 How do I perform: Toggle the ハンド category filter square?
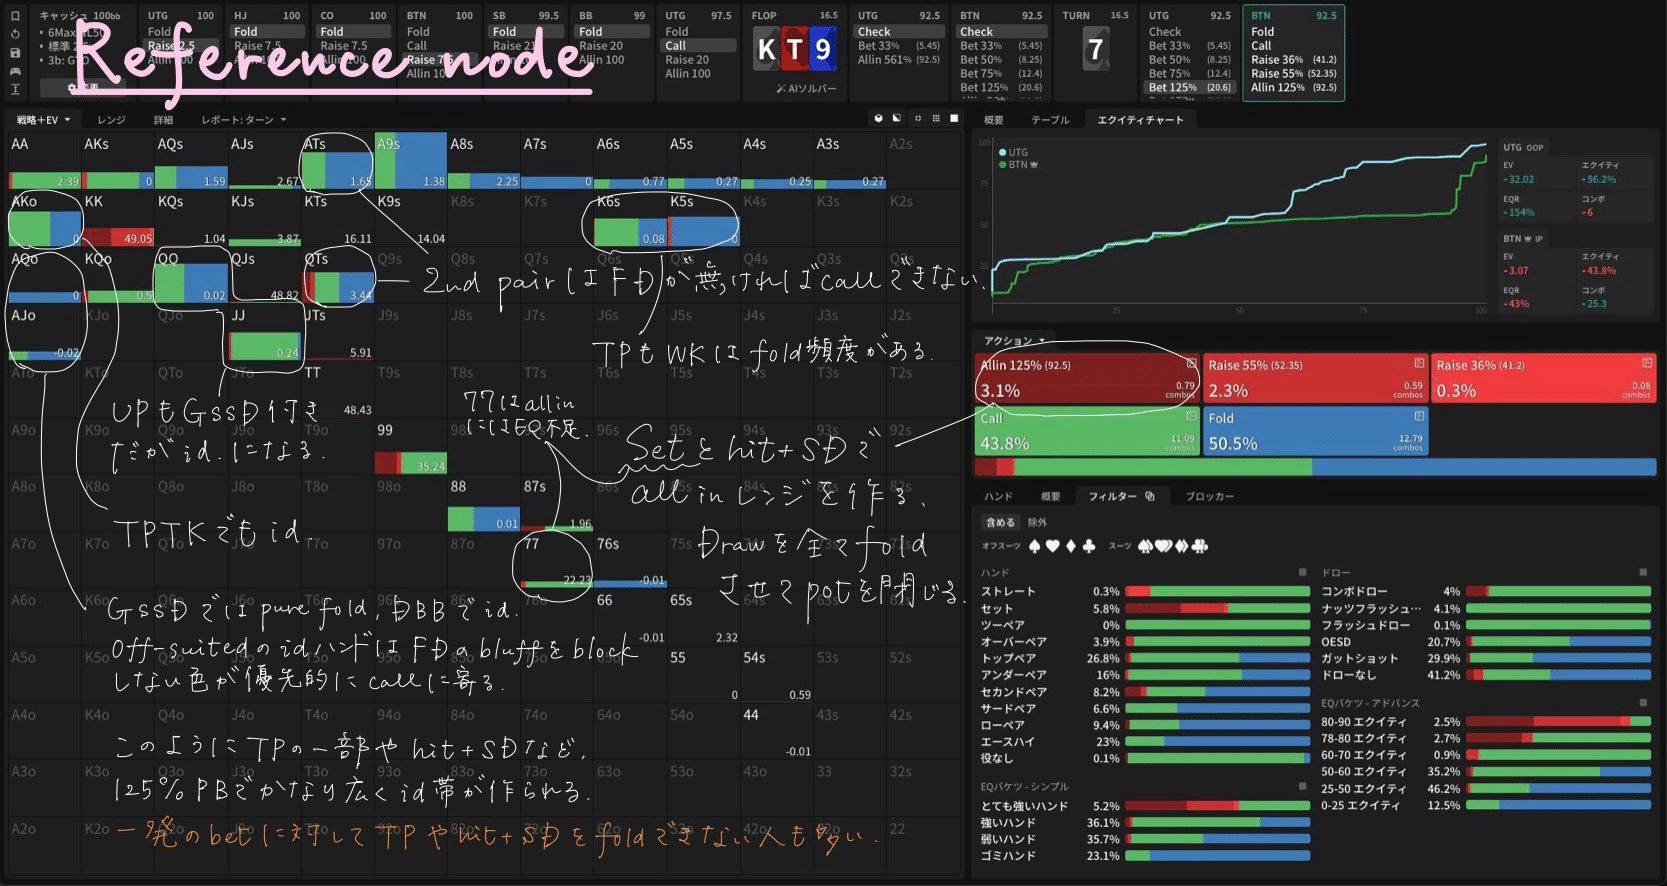coord(1302,572)
